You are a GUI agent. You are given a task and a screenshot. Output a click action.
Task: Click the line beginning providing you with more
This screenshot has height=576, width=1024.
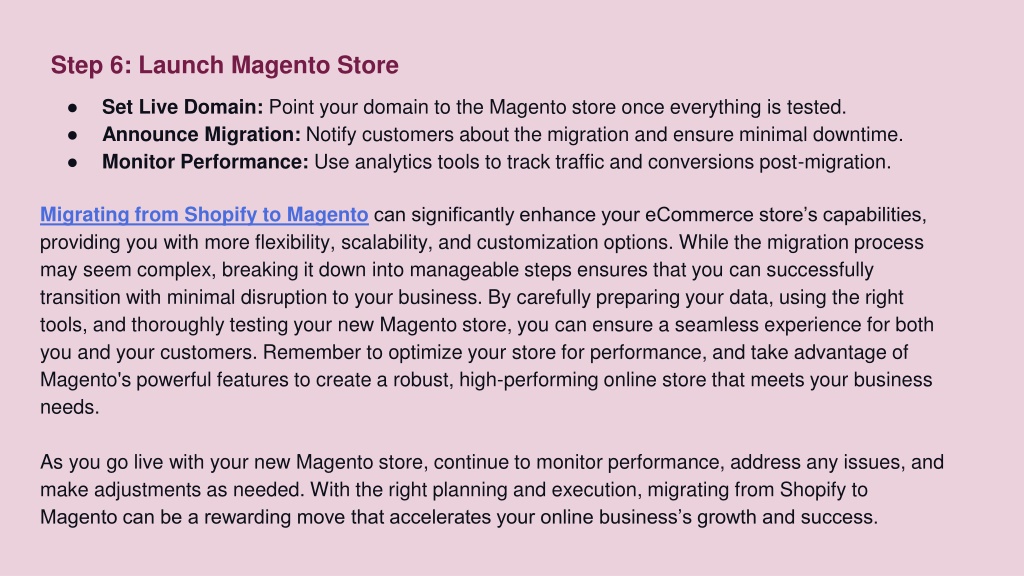click(482, 242)
